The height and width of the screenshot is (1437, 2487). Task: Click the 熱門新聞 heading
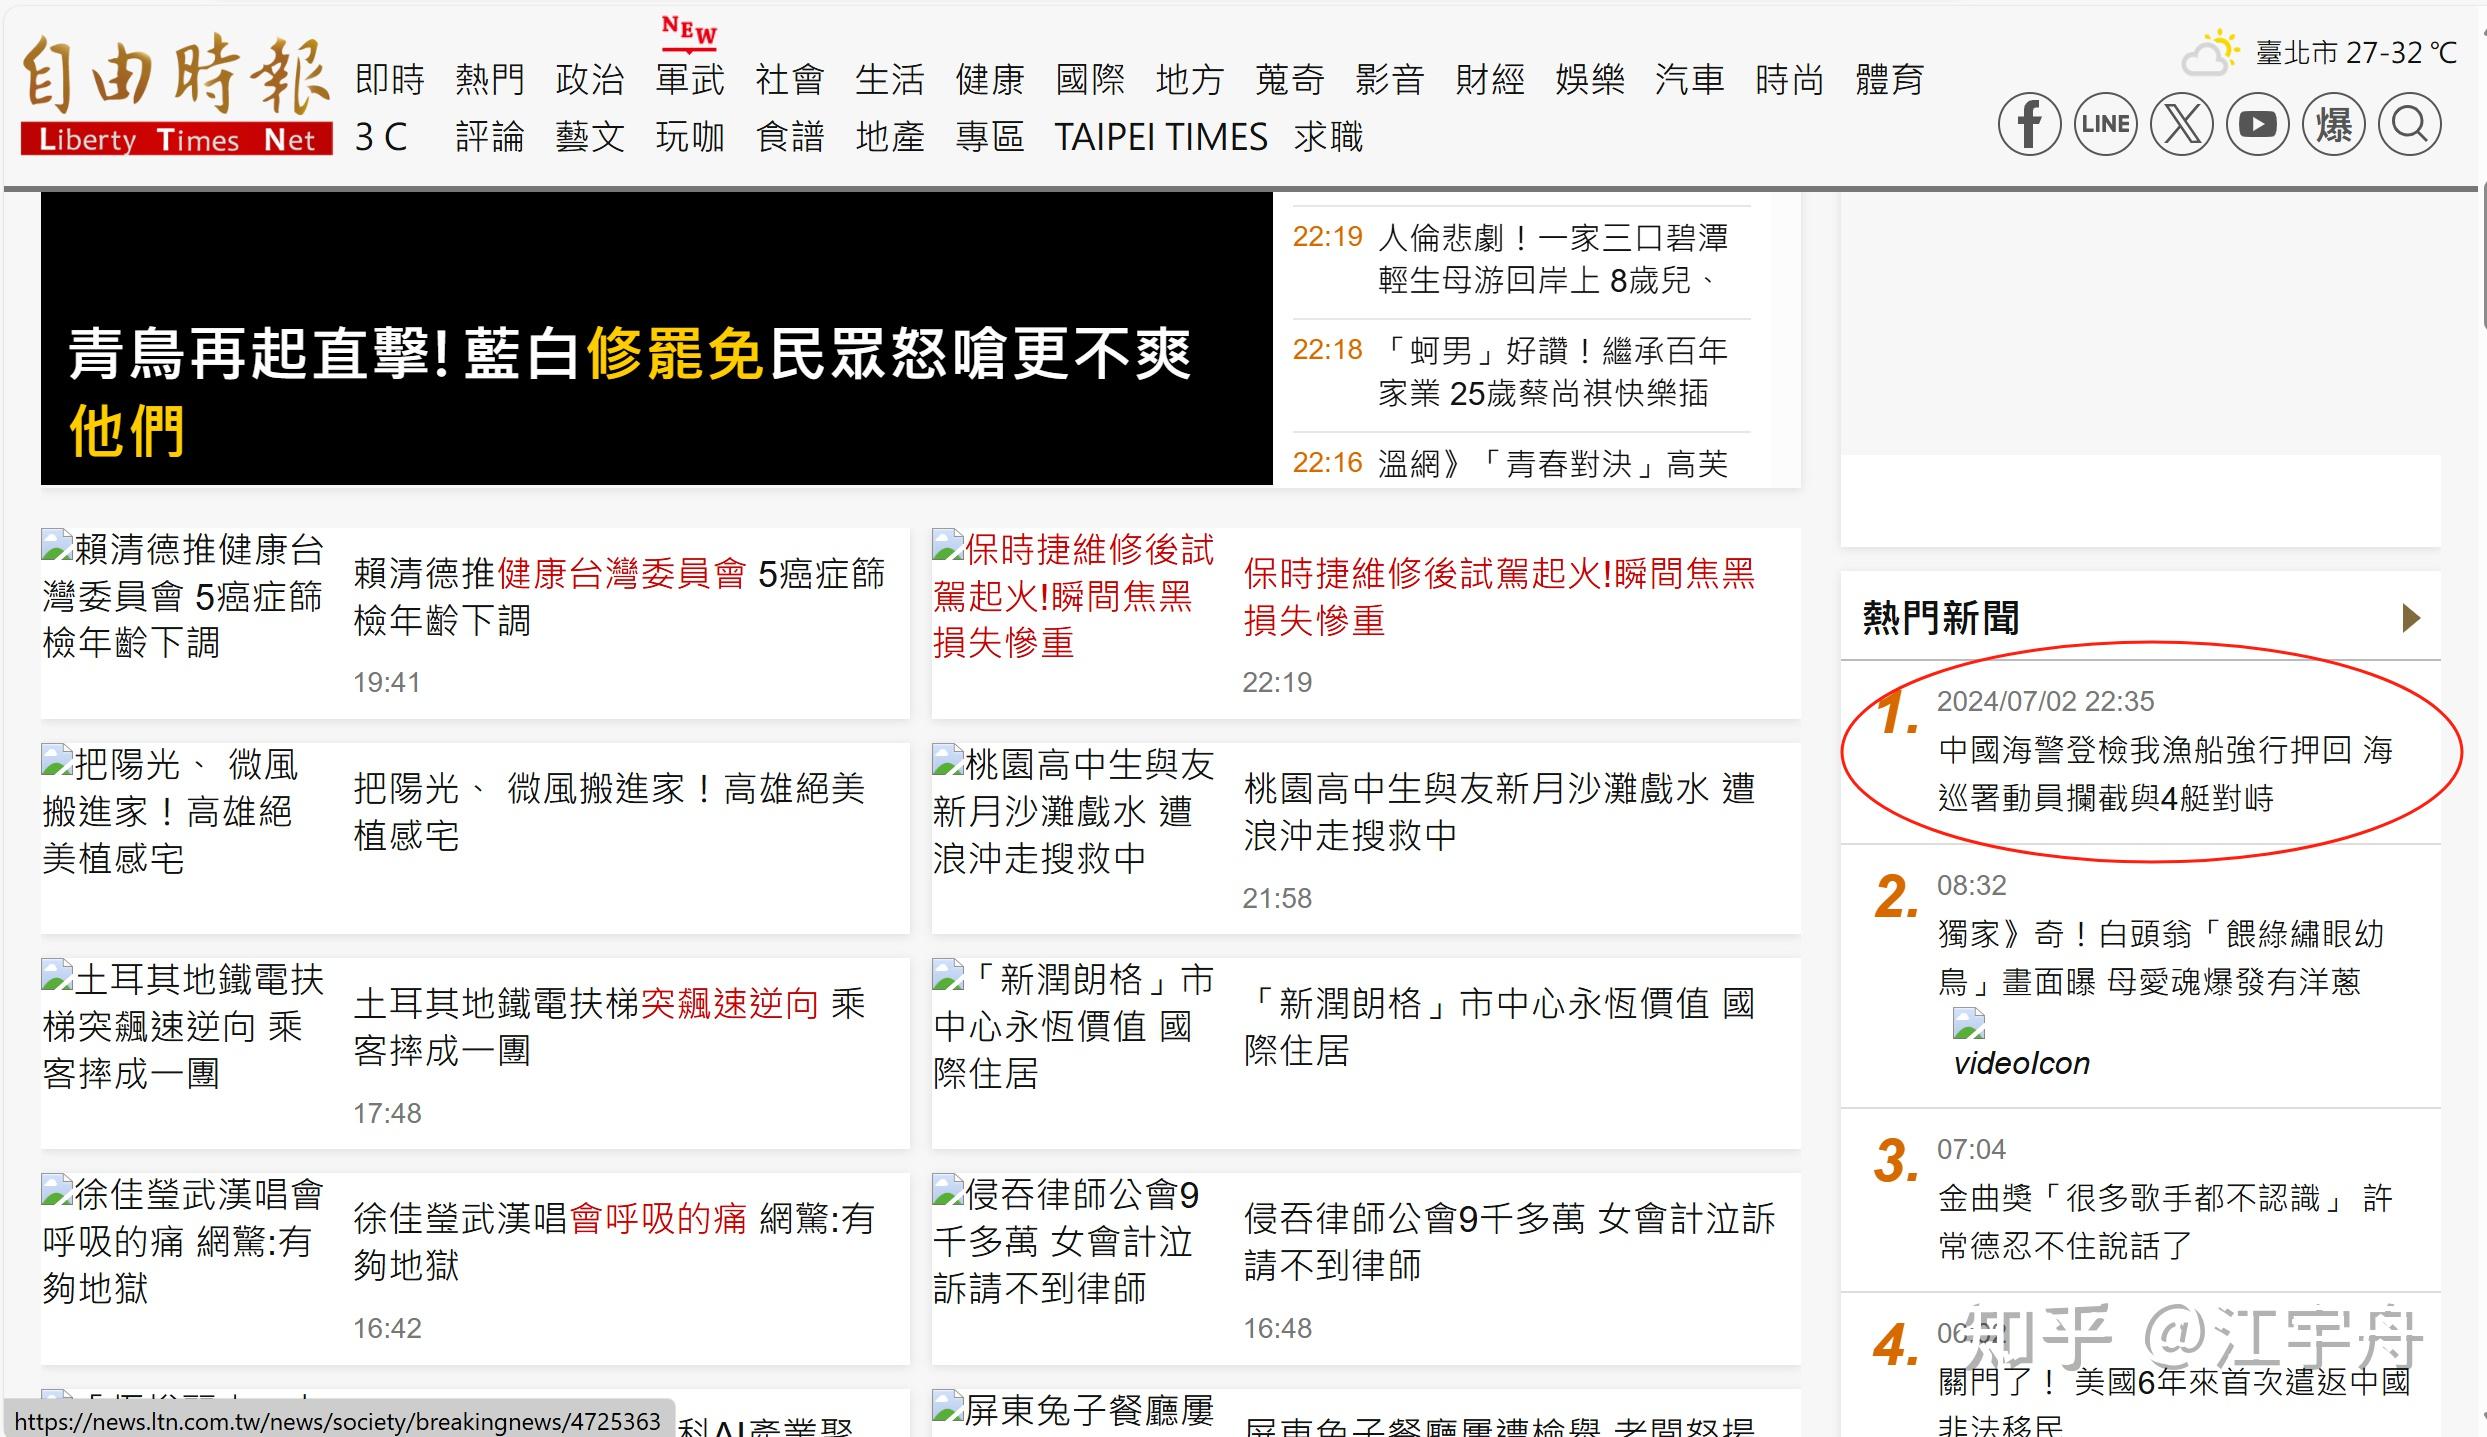pyautogui.click(x=1941, y=618)
